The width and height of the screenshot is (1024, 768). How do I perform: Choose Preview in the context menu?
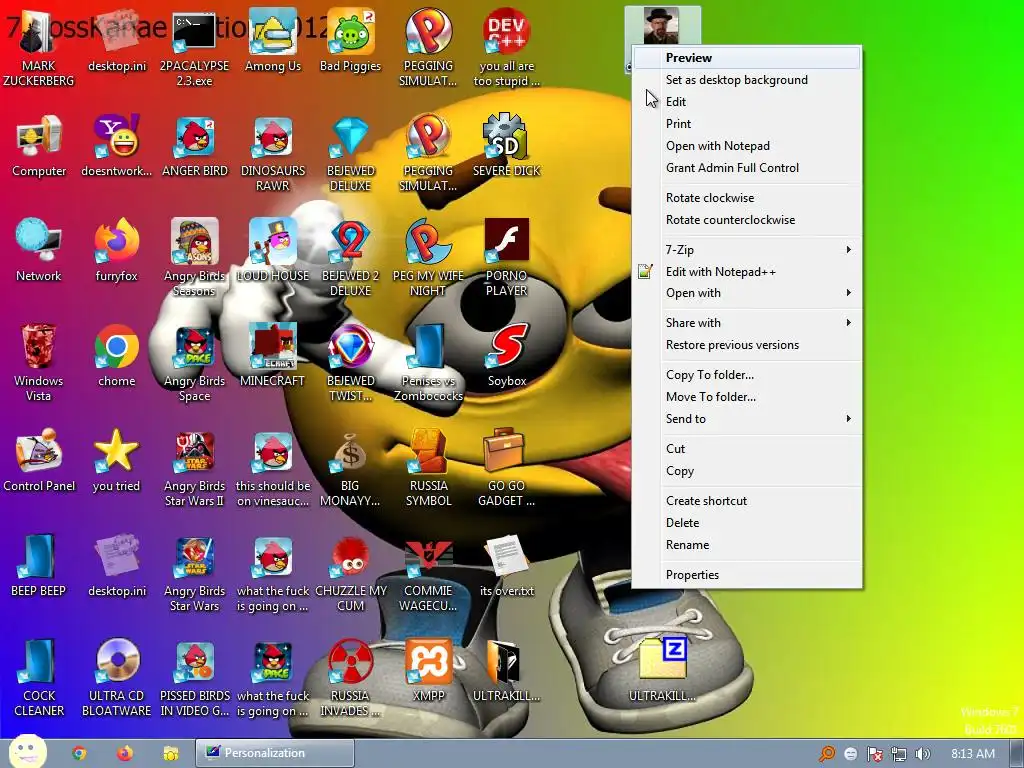748,57
